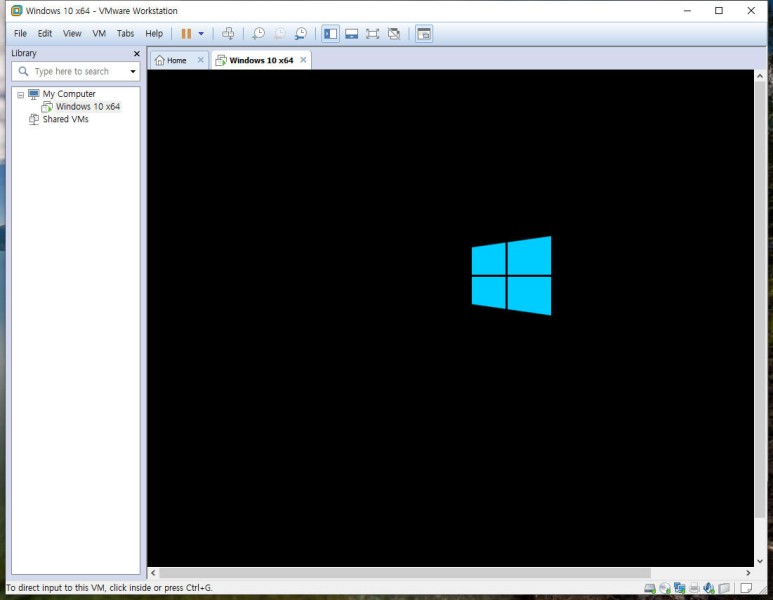Open the message log icon
This screenshot has height=600, width=773.
tap(746, 588)
